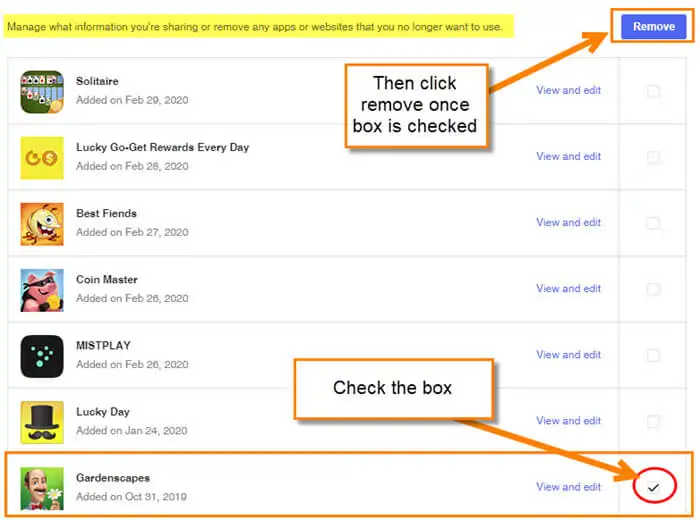
Task: Click the blue Remove button
Action: pyautogui.click(x=654, y=26)
